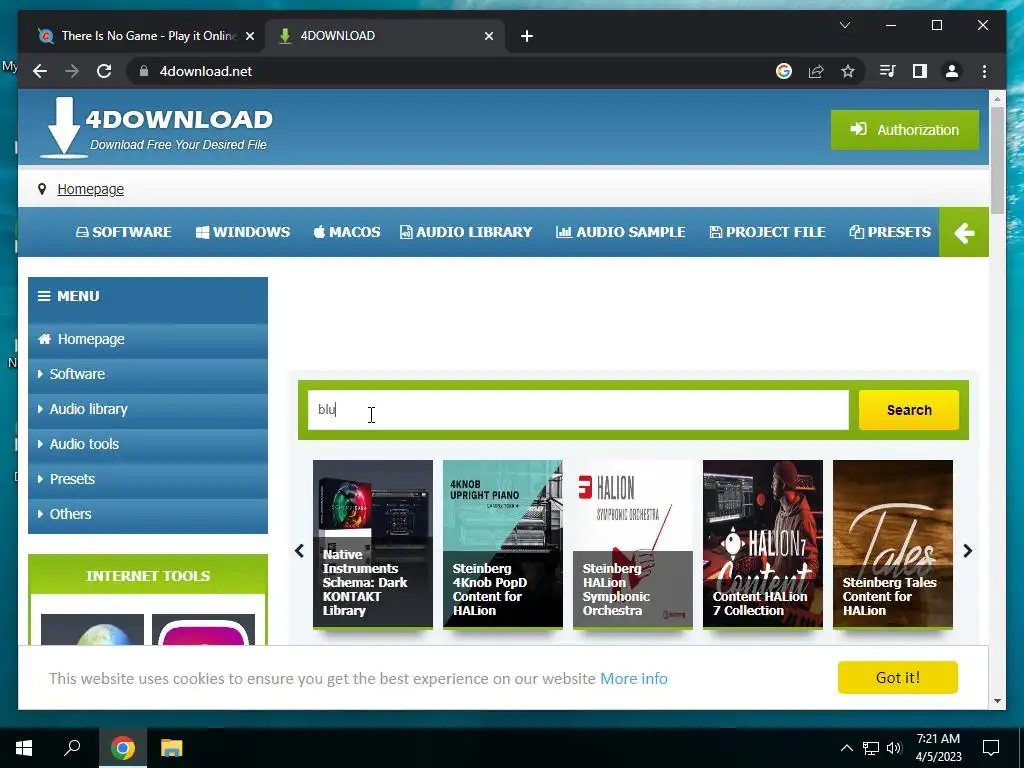Click the MENU hamburger header
The image size is (1024, 768).
click(148, 296)
